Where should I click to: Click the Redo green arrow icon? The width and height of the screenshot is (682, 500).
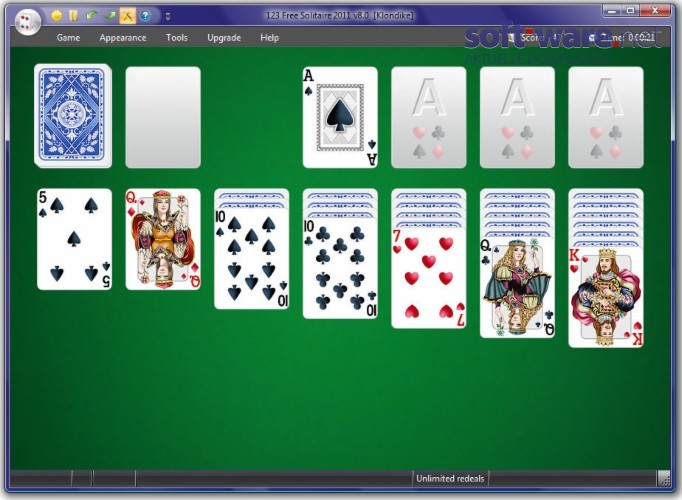(110, 16)
